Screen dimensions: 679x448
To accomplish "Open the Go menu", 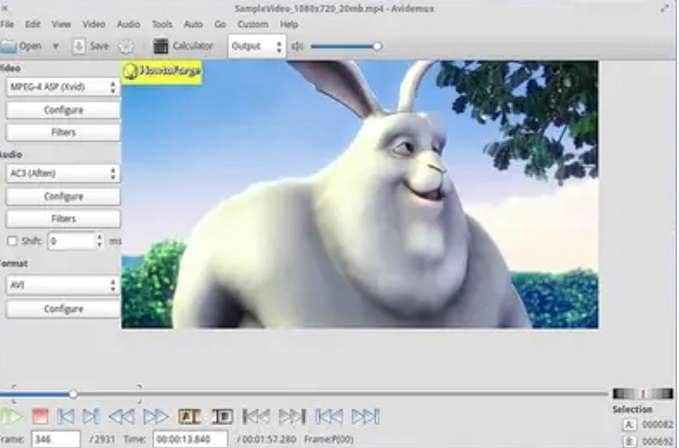I will (220, 24).
